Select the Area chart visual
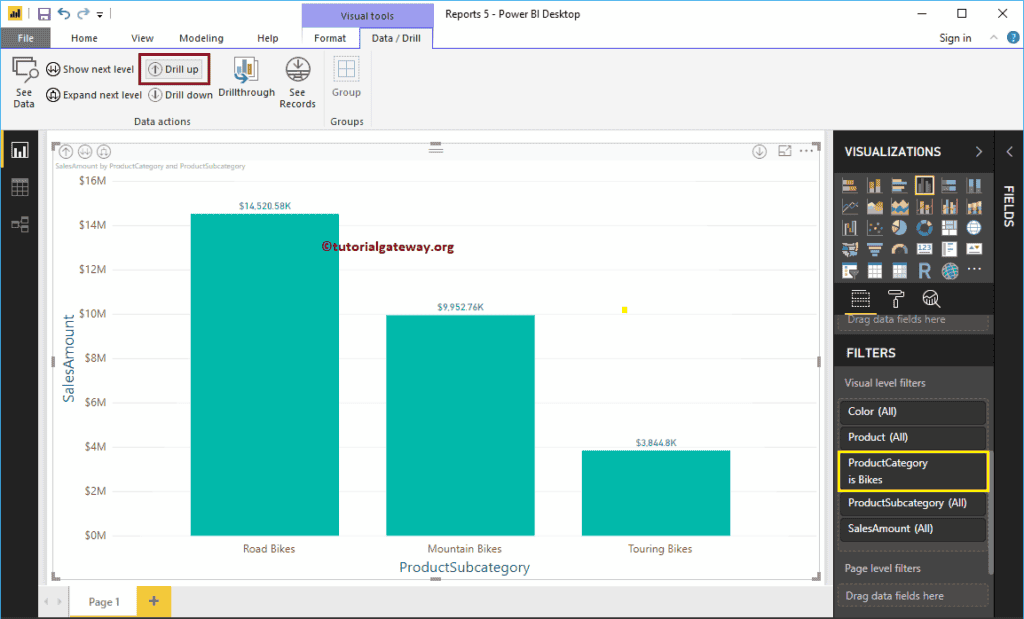This screenshot has height=619, width=1024. 874,207
